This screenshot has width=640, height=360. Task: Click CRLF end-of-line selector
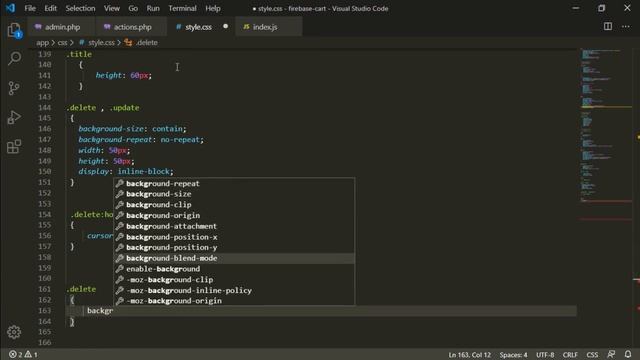[570, 355]
